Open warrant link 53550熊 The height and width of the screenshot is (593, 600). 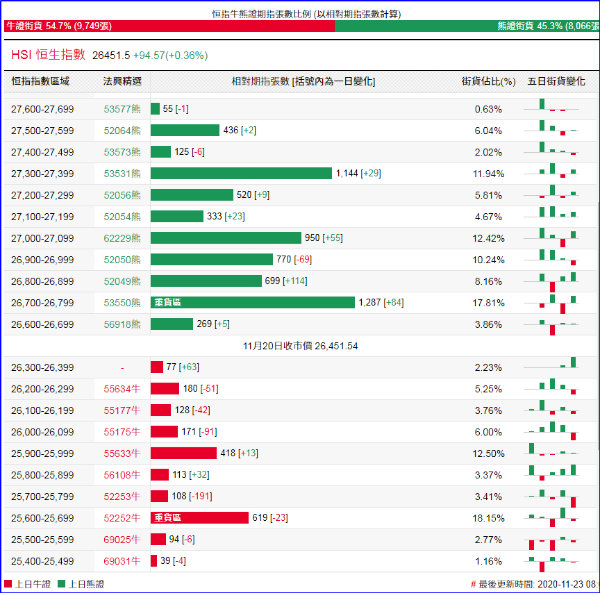click(x=122, y=303)
